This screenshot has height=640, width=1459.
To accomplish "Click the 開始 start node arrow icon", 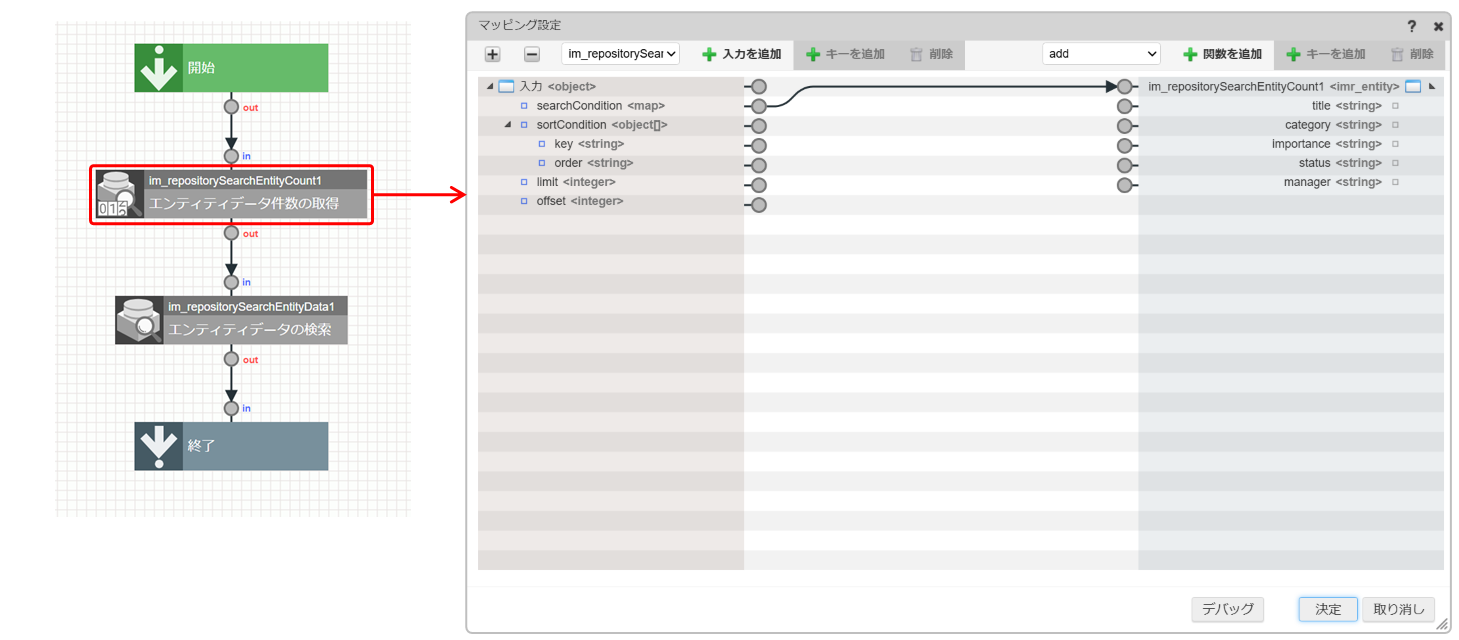I will 158,68.
